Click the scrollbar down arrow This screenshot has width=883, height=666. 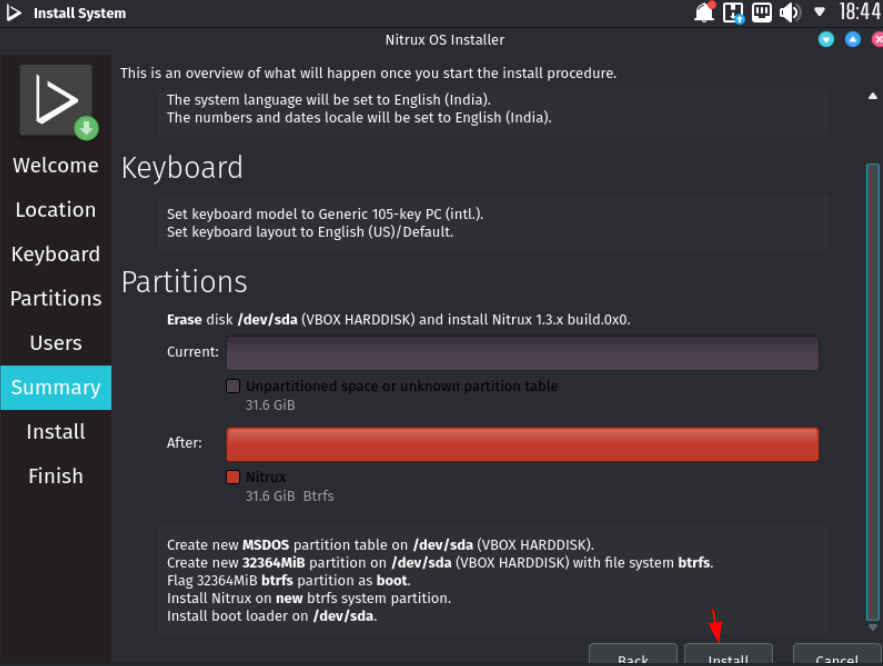872,627
